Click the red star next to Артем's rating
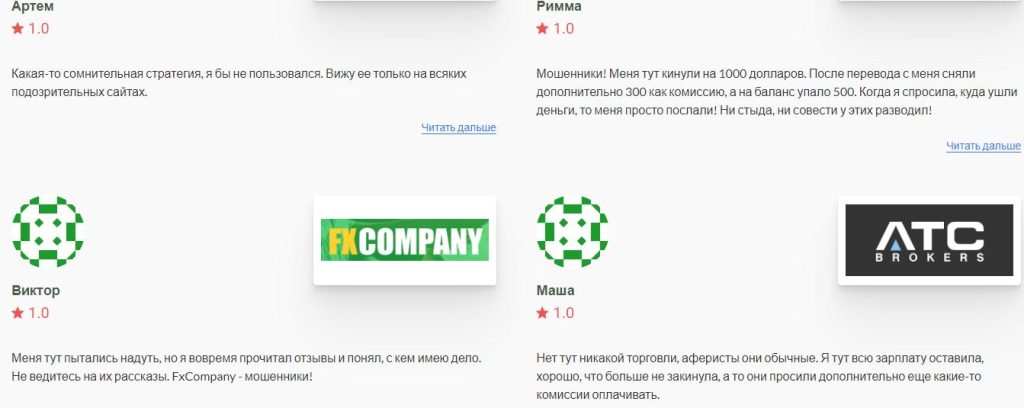This screenshot has height=408, width=1024. [x=18, y=28]
